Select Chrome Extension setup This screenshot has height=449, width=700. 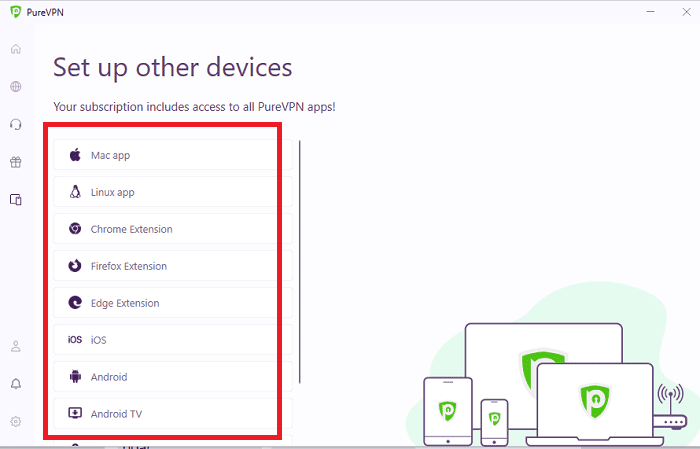coord(173,229)
